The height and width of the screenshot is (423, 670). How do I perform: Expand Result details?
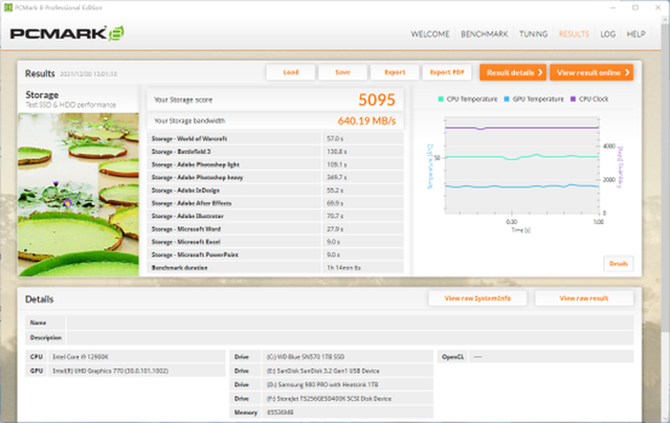512,72
